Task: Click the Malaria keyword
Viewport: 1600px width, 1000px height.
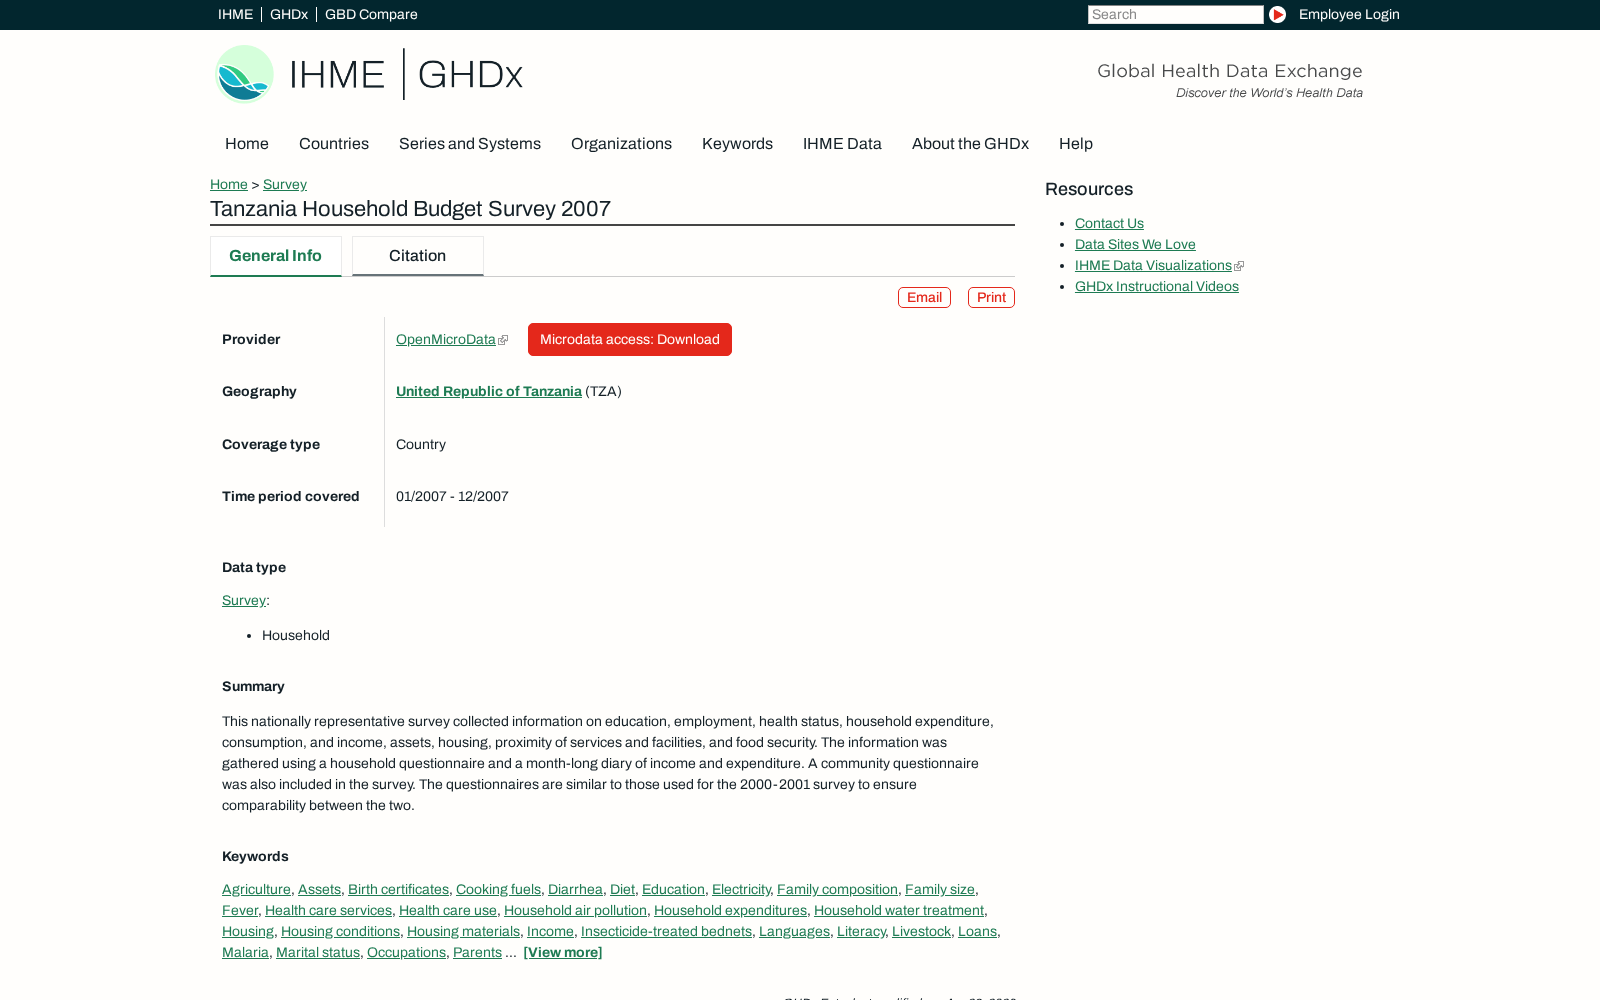Action: pos(245,952)
